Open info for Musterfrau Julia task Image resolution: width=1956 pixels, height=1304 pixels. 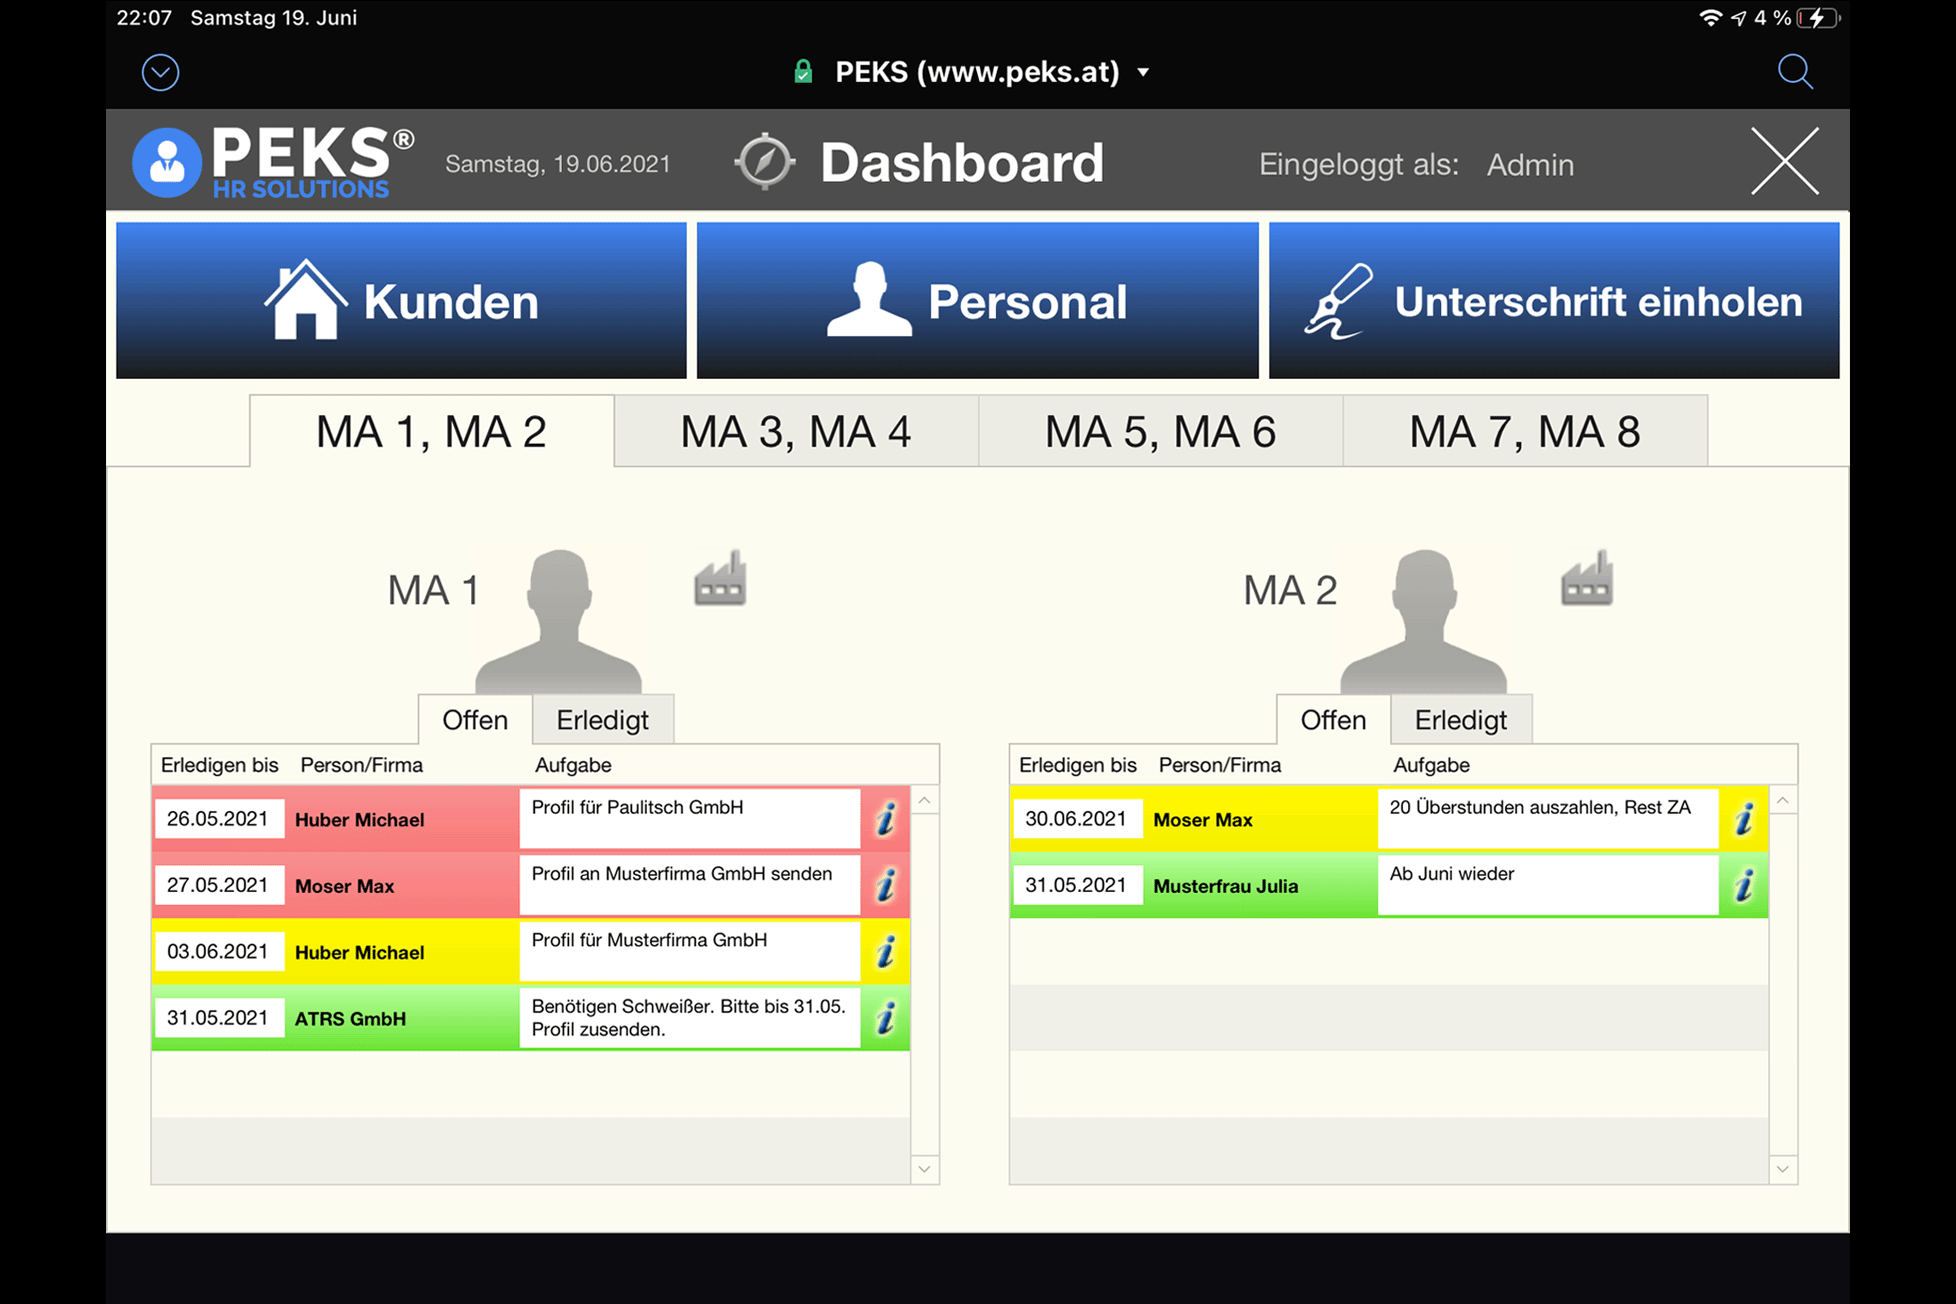pyautogui.click(x=1744, y=885)
